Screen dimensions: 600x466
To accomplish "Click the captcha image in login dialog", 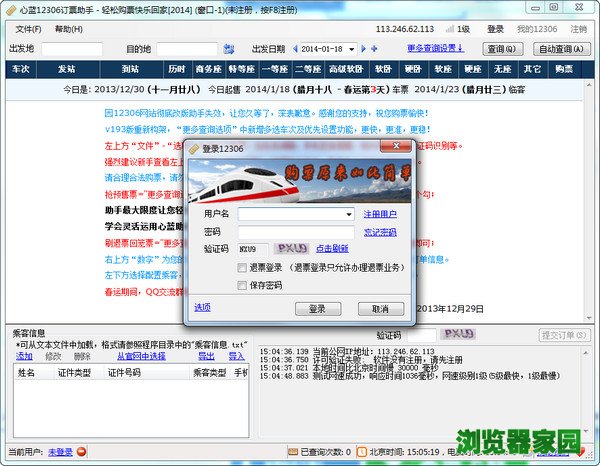I will (292, 249).
